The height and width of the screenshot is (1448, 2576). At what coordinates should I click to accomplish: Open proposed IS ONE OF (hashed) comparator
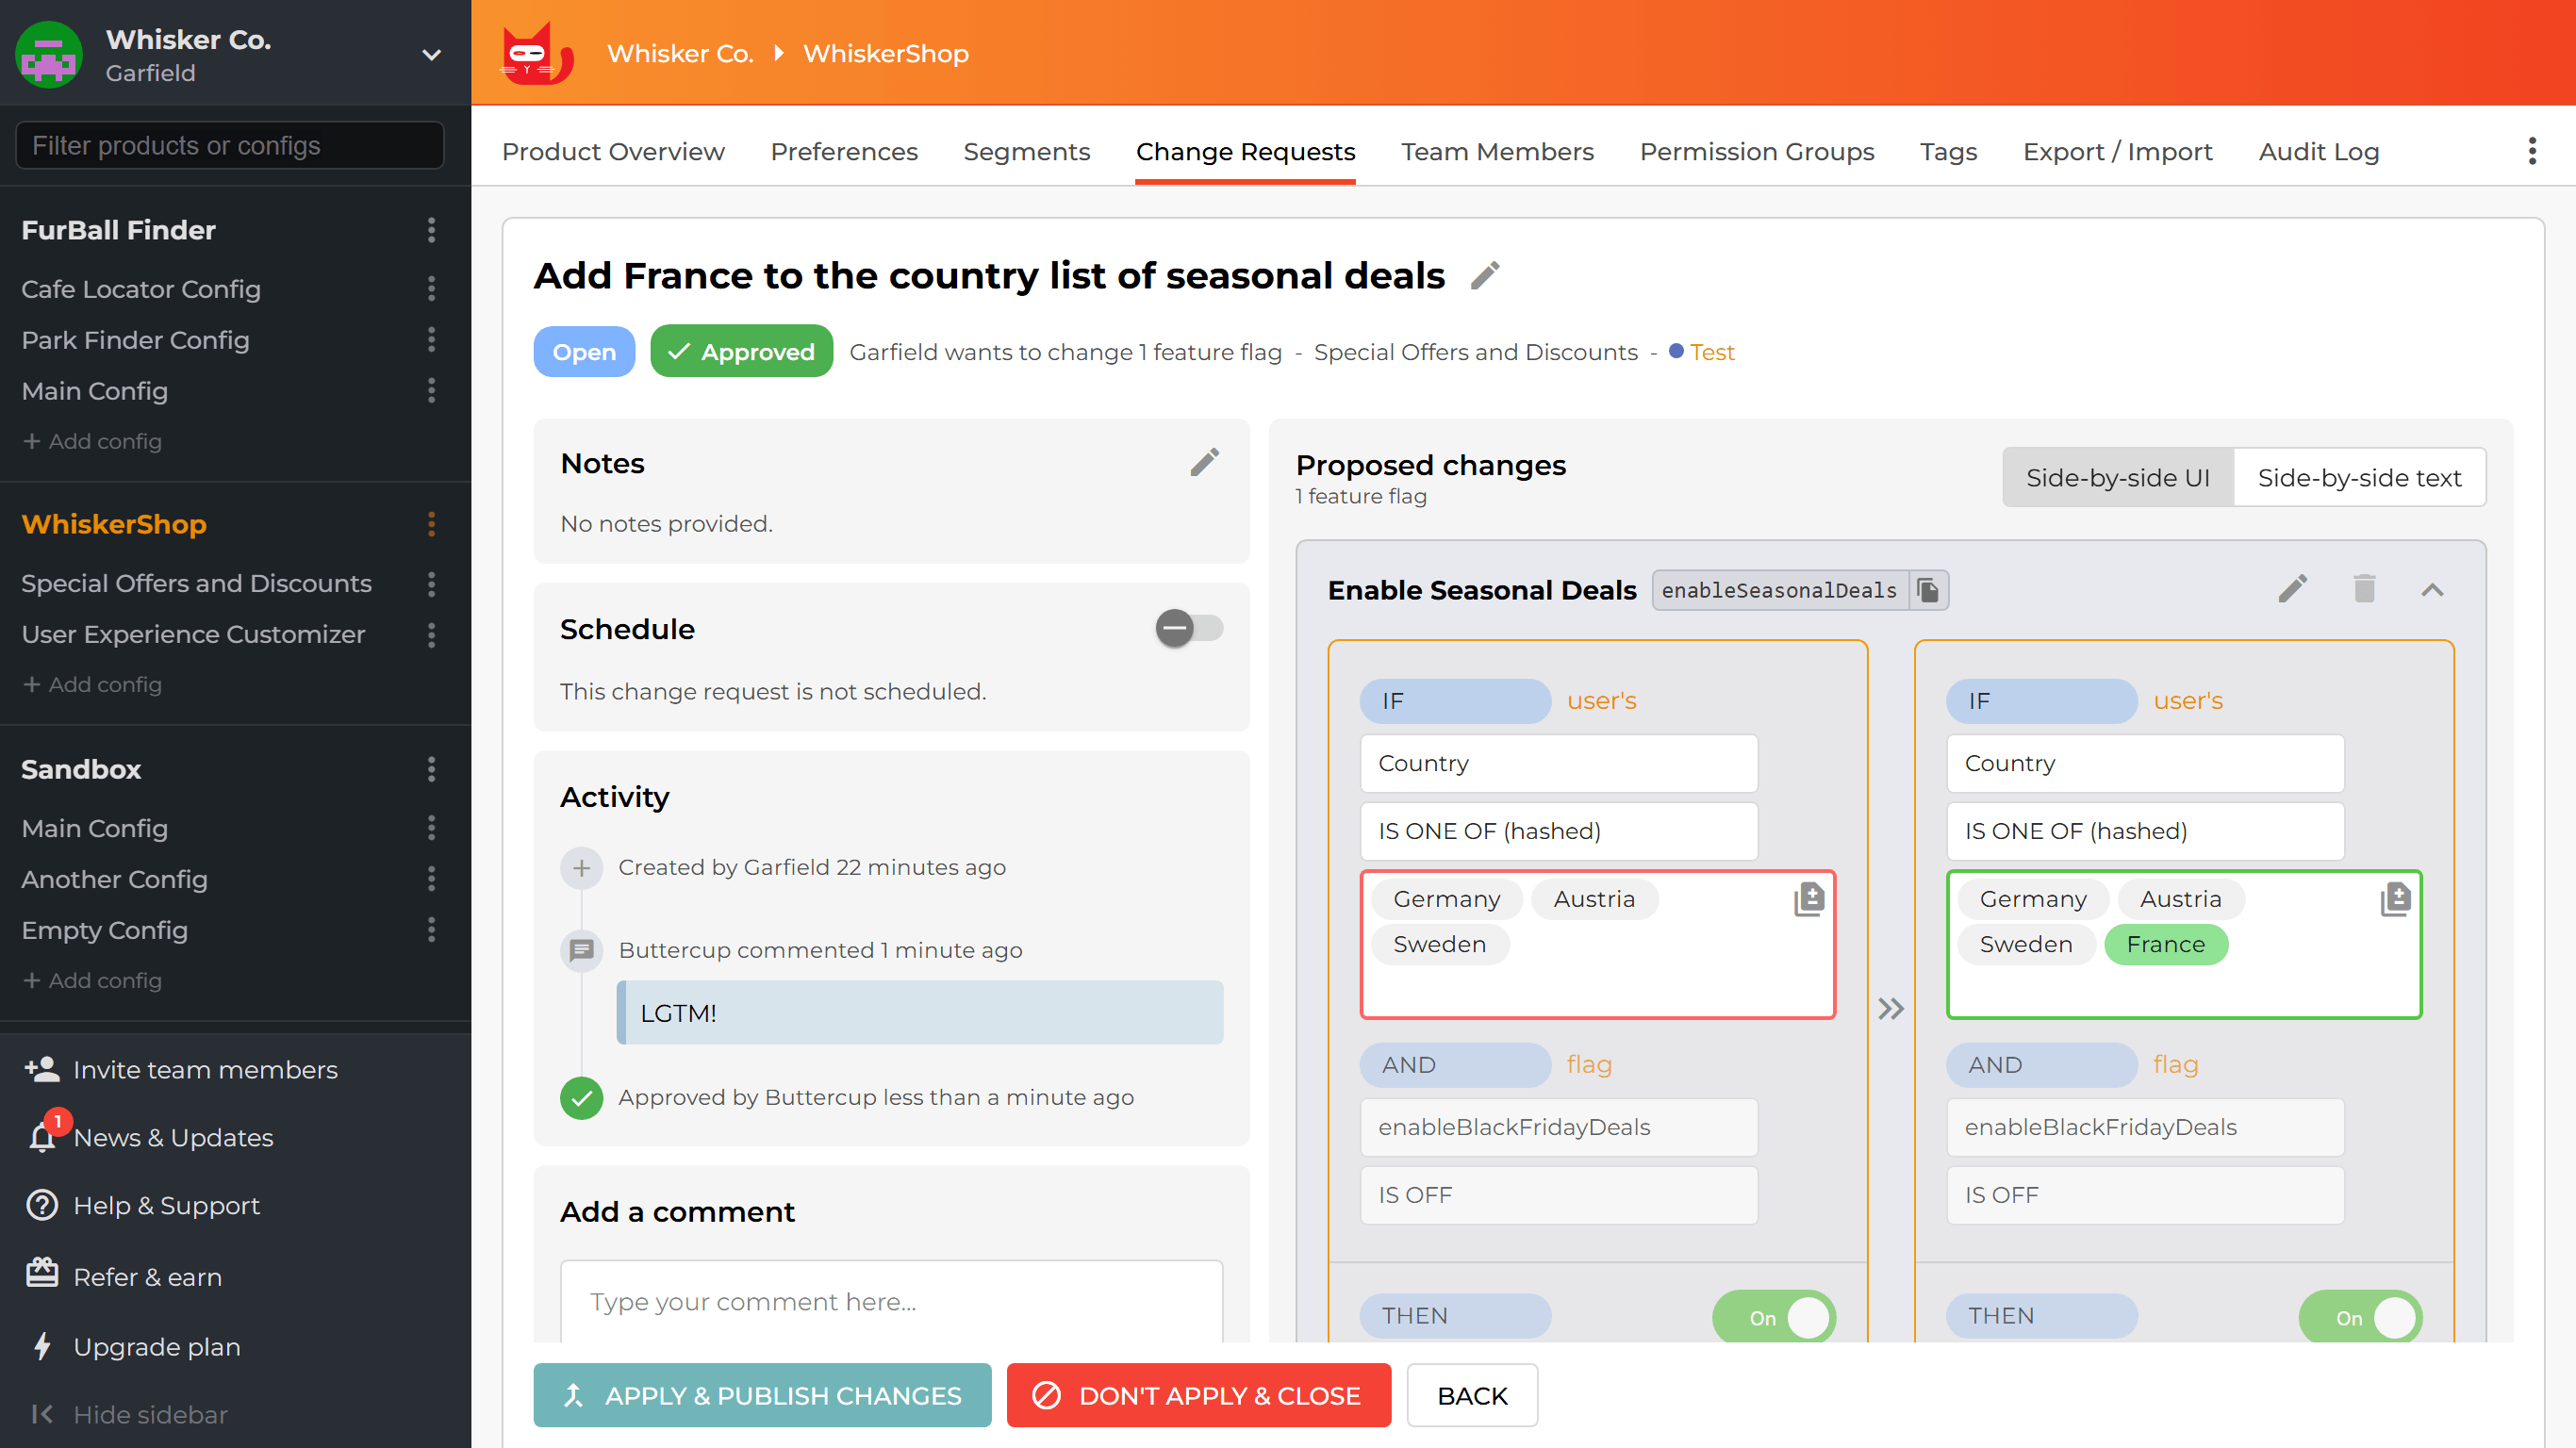(x=2145, y=831)
